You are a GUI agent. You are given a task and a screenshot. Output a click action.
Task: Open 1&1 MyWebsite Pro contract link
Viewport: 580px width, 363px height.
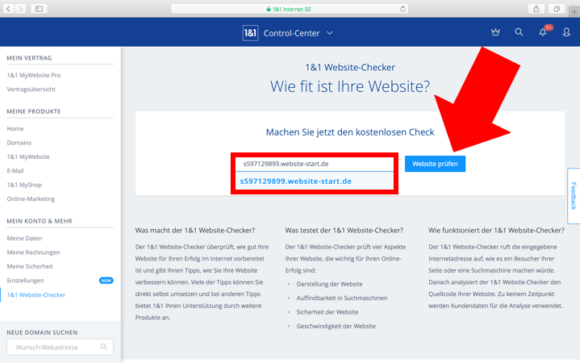point(34,75)
